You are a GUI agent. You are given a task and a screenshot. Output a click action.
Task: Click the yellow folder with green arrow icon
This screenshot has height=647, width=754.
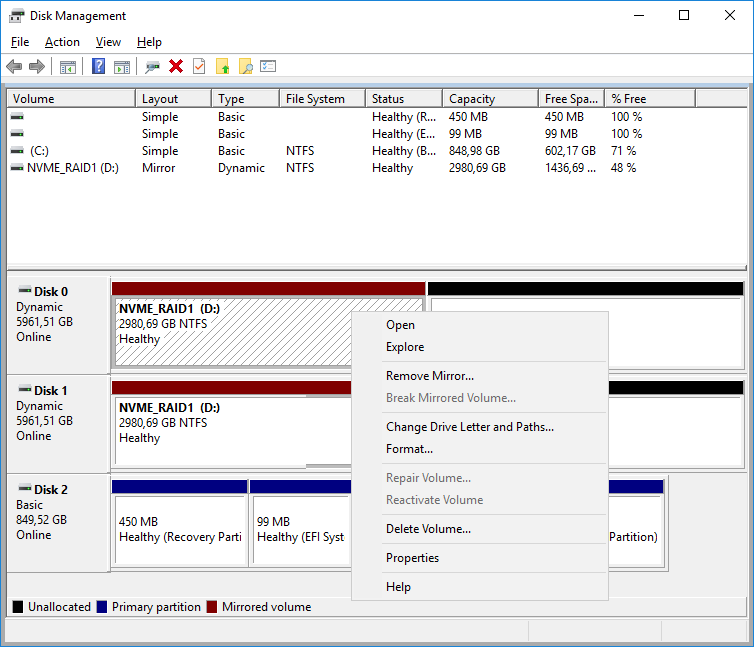click(223, 66)
